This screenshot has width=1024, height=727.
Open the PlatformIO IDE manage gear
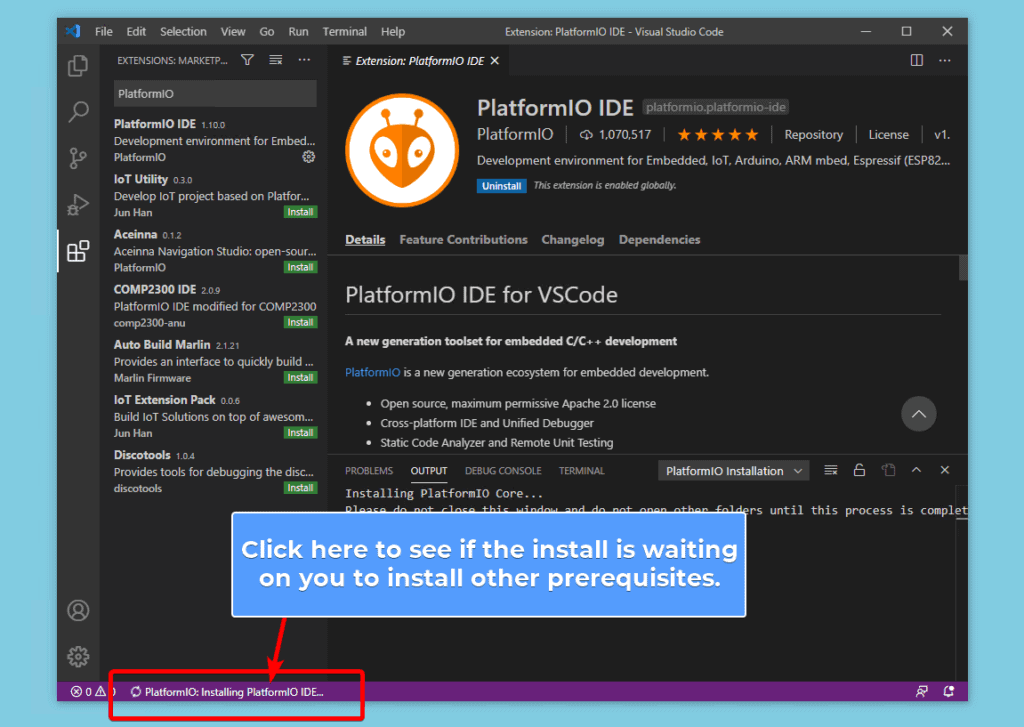(308, 157)
